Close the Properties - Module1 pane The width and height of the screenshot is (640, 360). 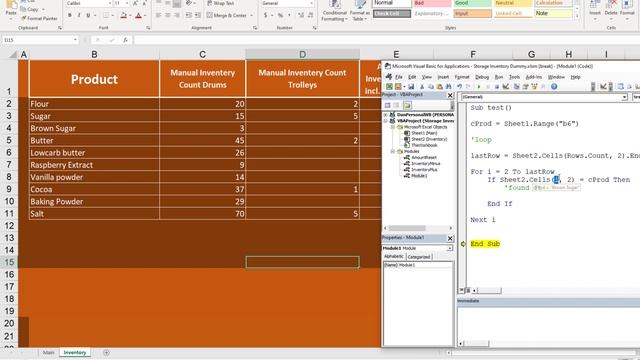(x=450, y=238)
